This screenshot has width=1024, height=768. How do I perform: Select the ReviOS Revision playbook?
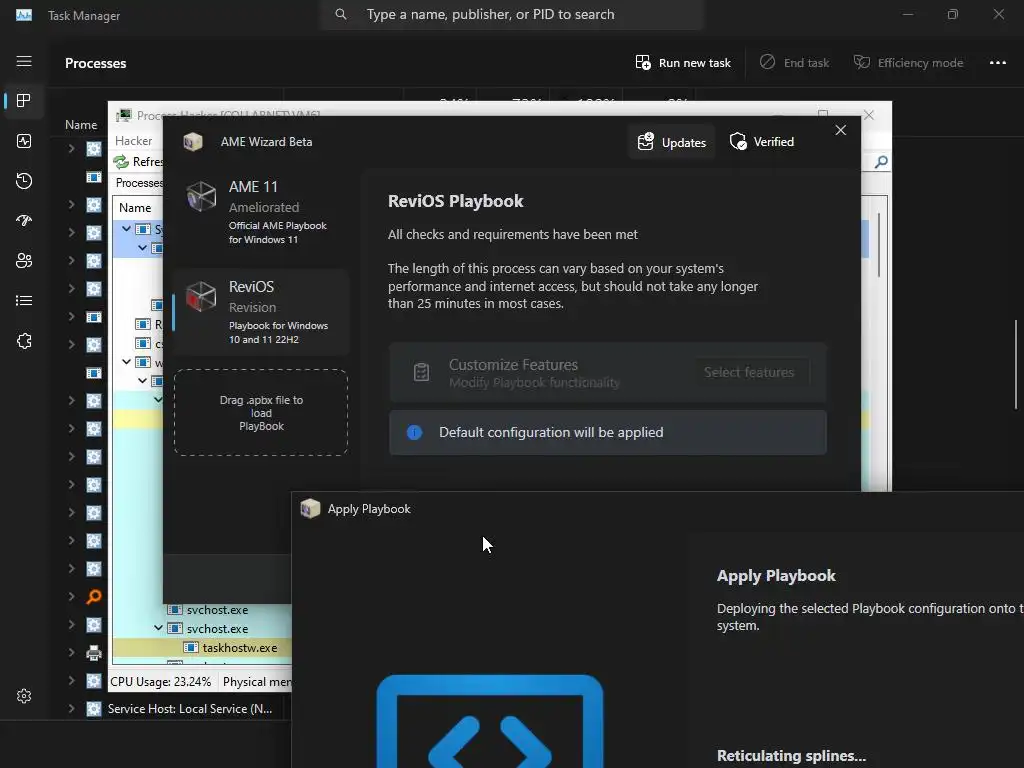[261, 313]
